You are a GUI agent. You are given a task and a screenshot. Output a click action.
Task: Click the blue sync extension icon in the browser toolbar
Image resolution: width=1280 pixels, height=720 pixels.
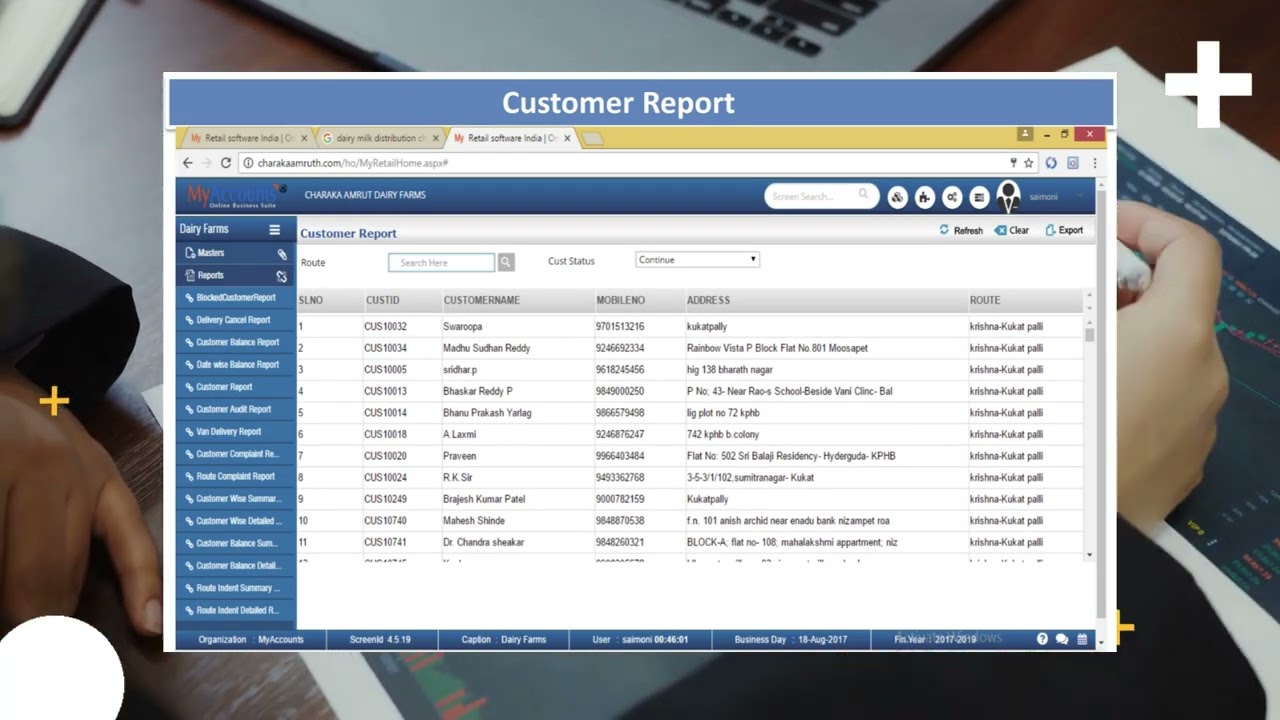[x=1051, y=162]
